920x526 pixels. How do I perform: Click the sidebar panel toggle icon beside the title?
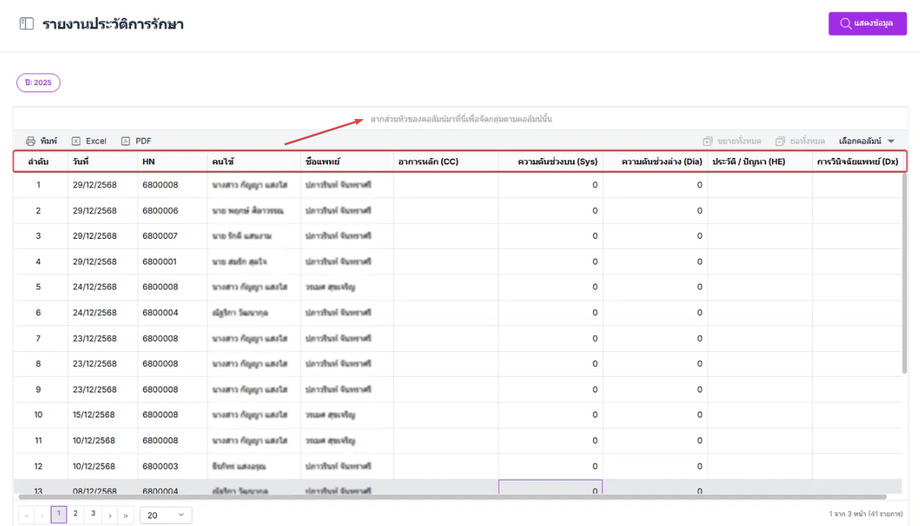27,24
